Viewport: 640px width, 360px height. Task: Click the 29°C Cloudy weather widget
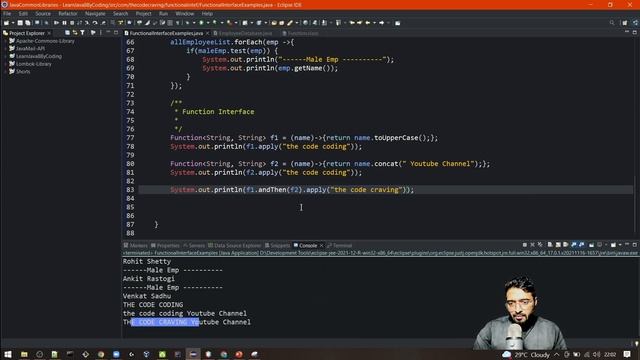pyautogui.click(x=526, y=354)
